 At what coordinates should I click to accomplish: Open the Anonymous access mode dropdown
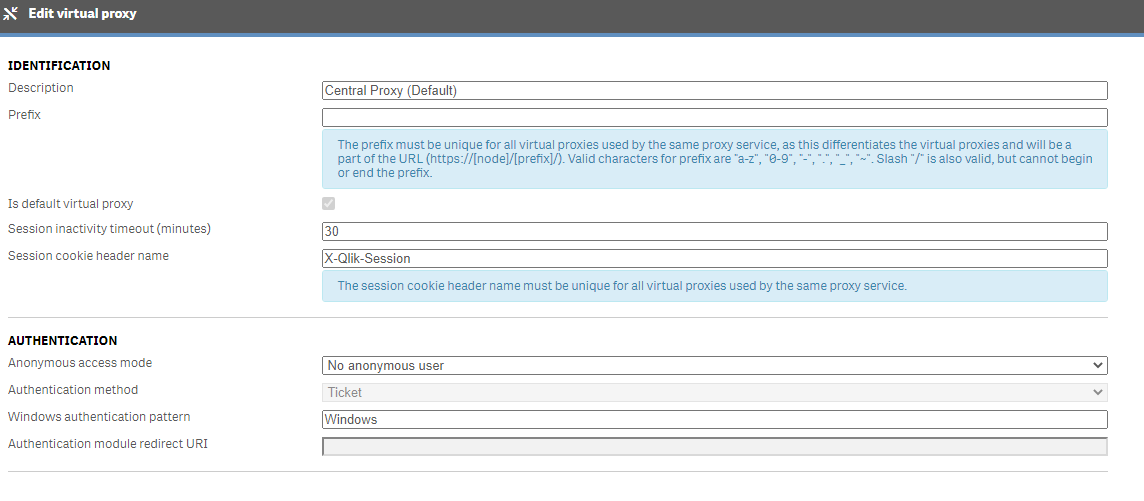pyautogui.click(x=714, y=365)
